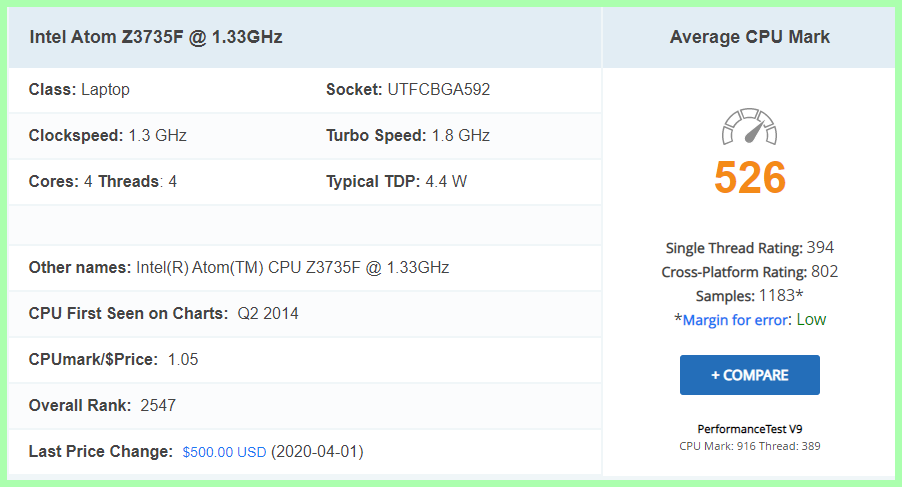
Task: Select the Cross-Platform Rating value 802
Action: click(x=825, y=272)
